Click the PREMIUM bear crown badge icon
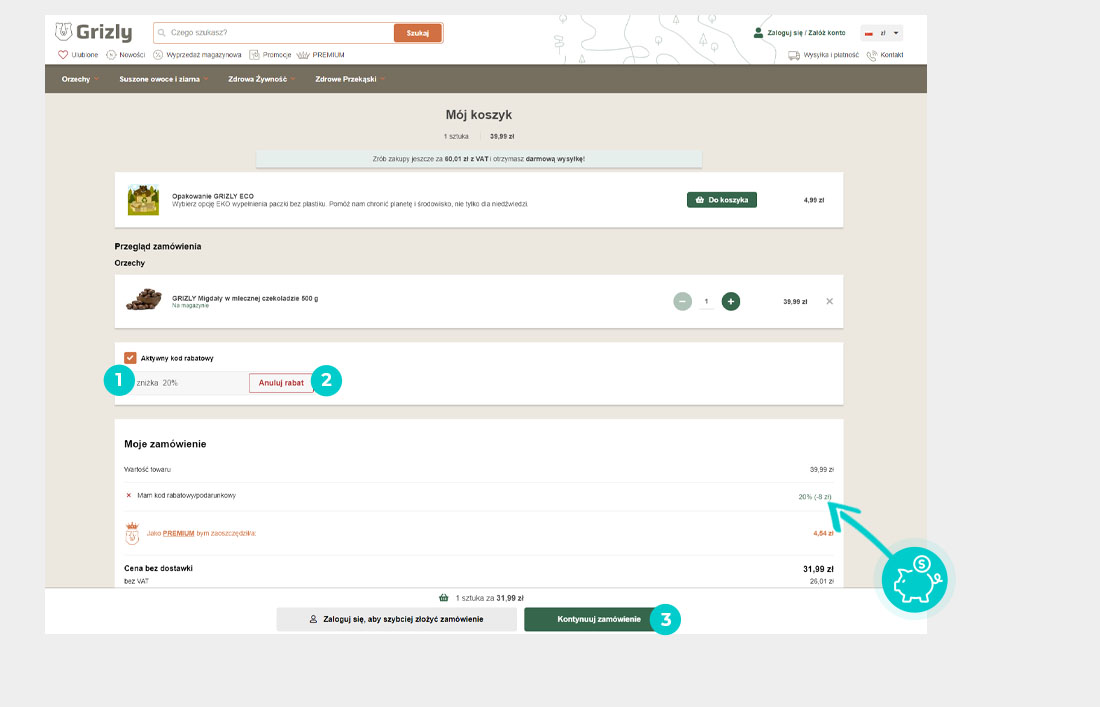Screen dimensions: 1100x707 click(x=132, y=534)
